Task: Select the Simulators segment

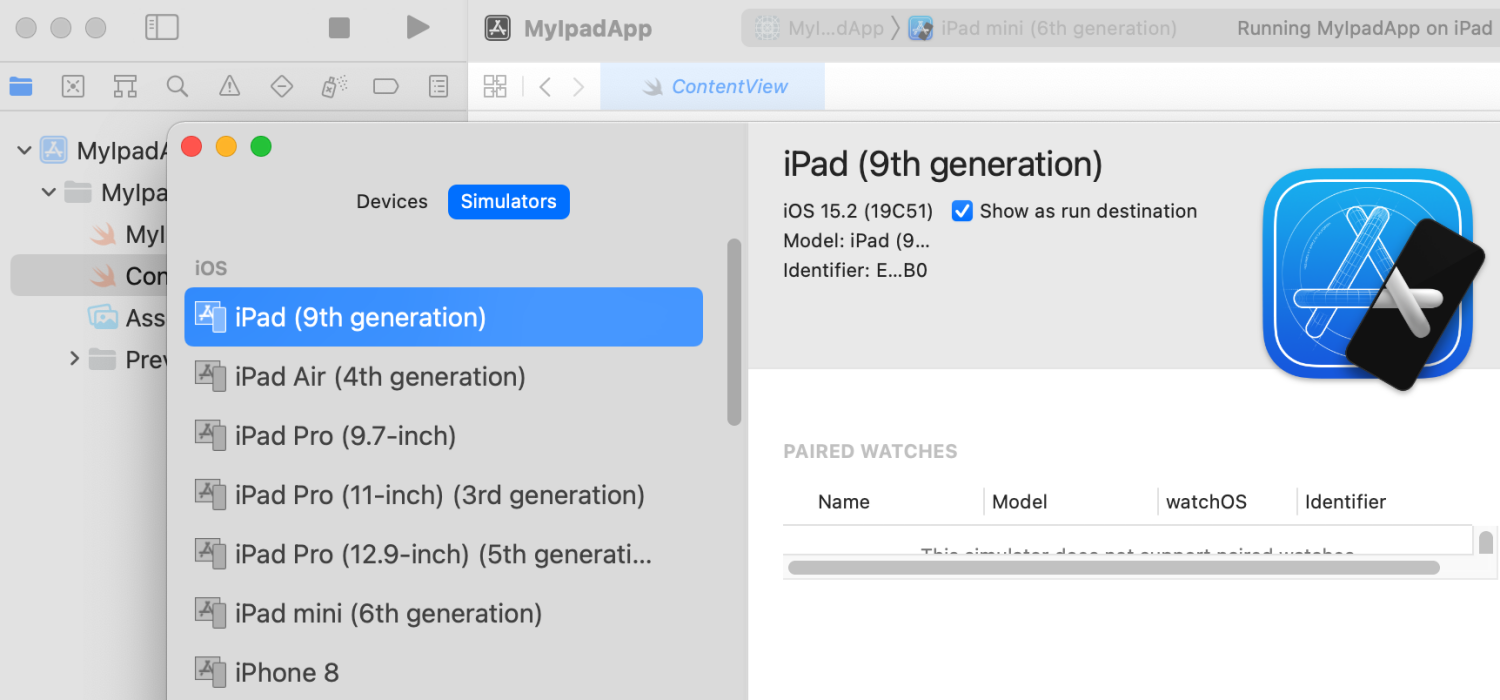Action: (508, 201)
